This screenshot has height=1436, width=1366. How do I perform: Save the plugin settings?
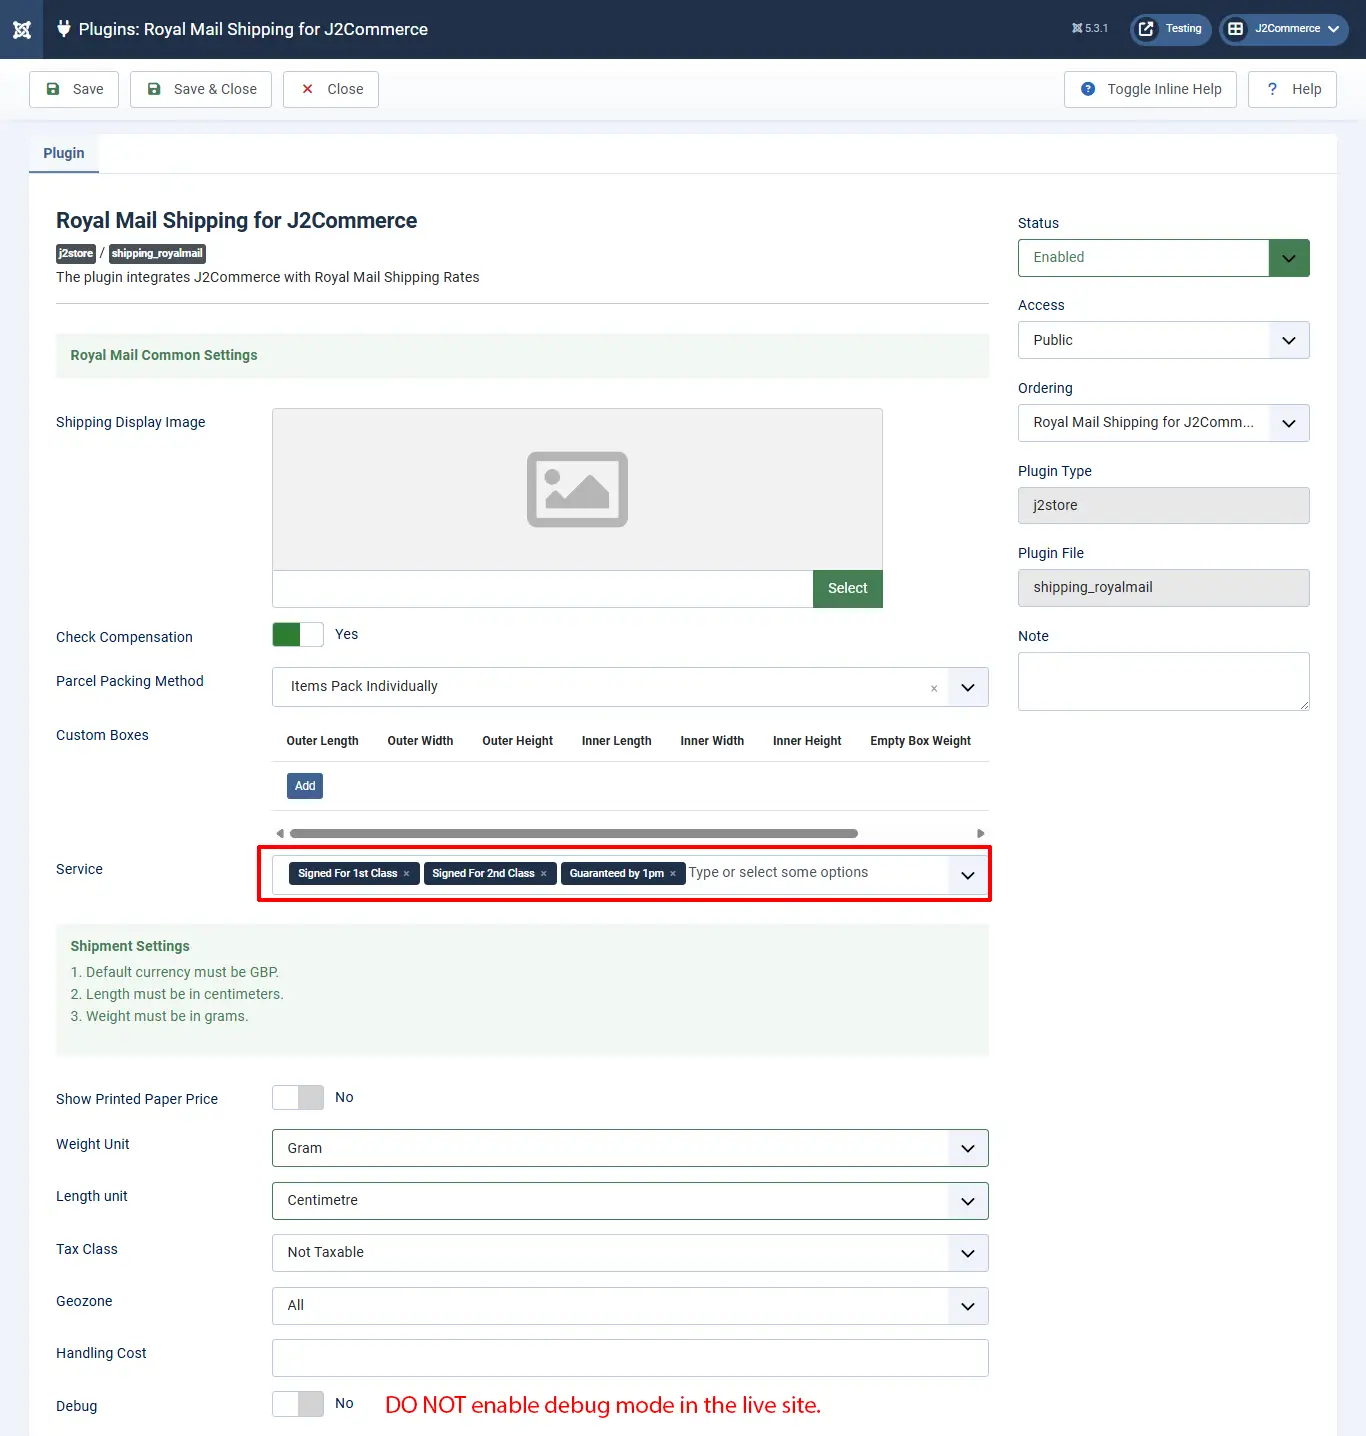(74, 89)
